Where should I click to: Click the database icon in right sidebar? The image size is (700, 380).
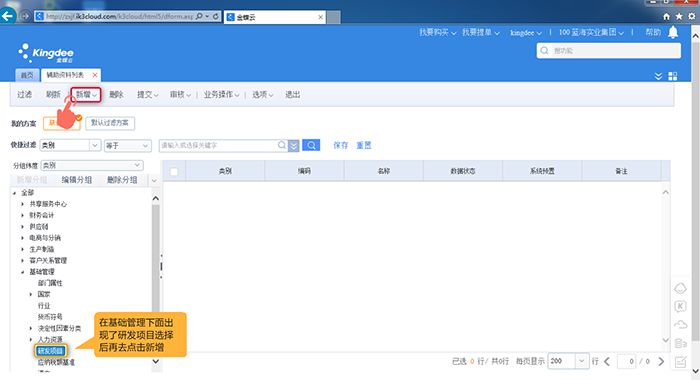[680, 343]
